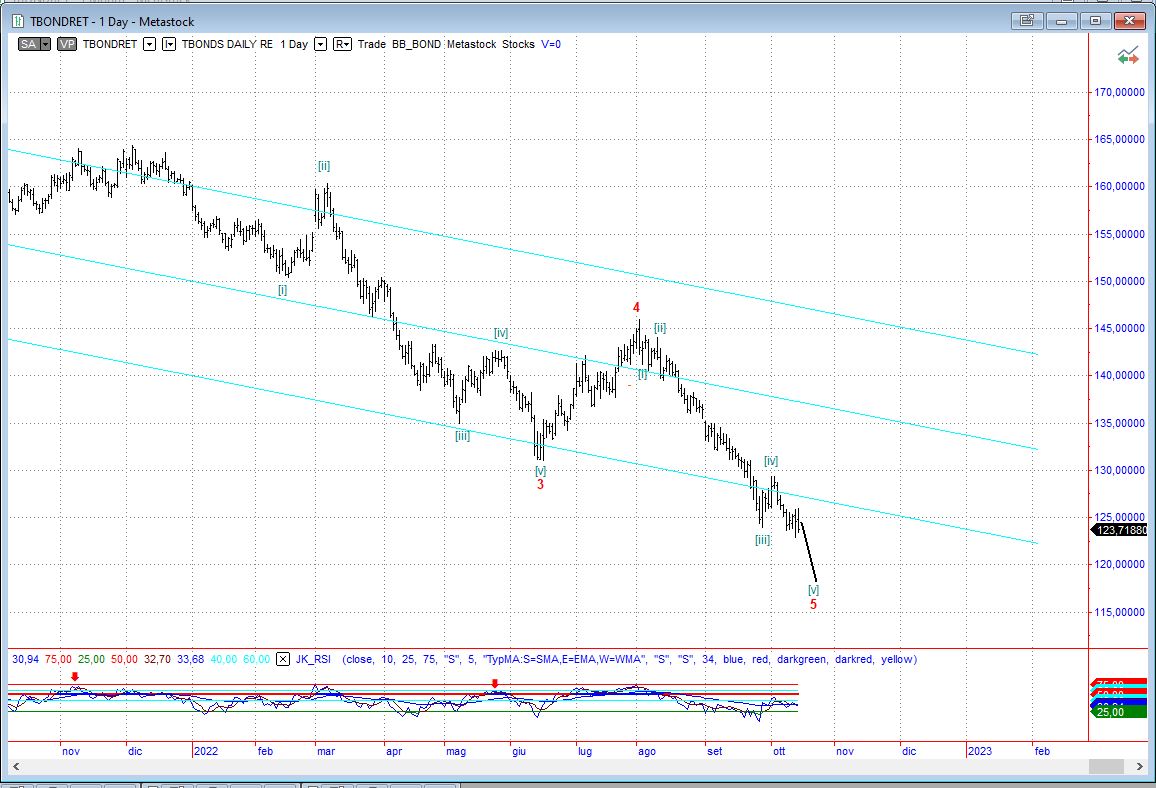Click the 115,00000 price axis label

coord(1119,612)
